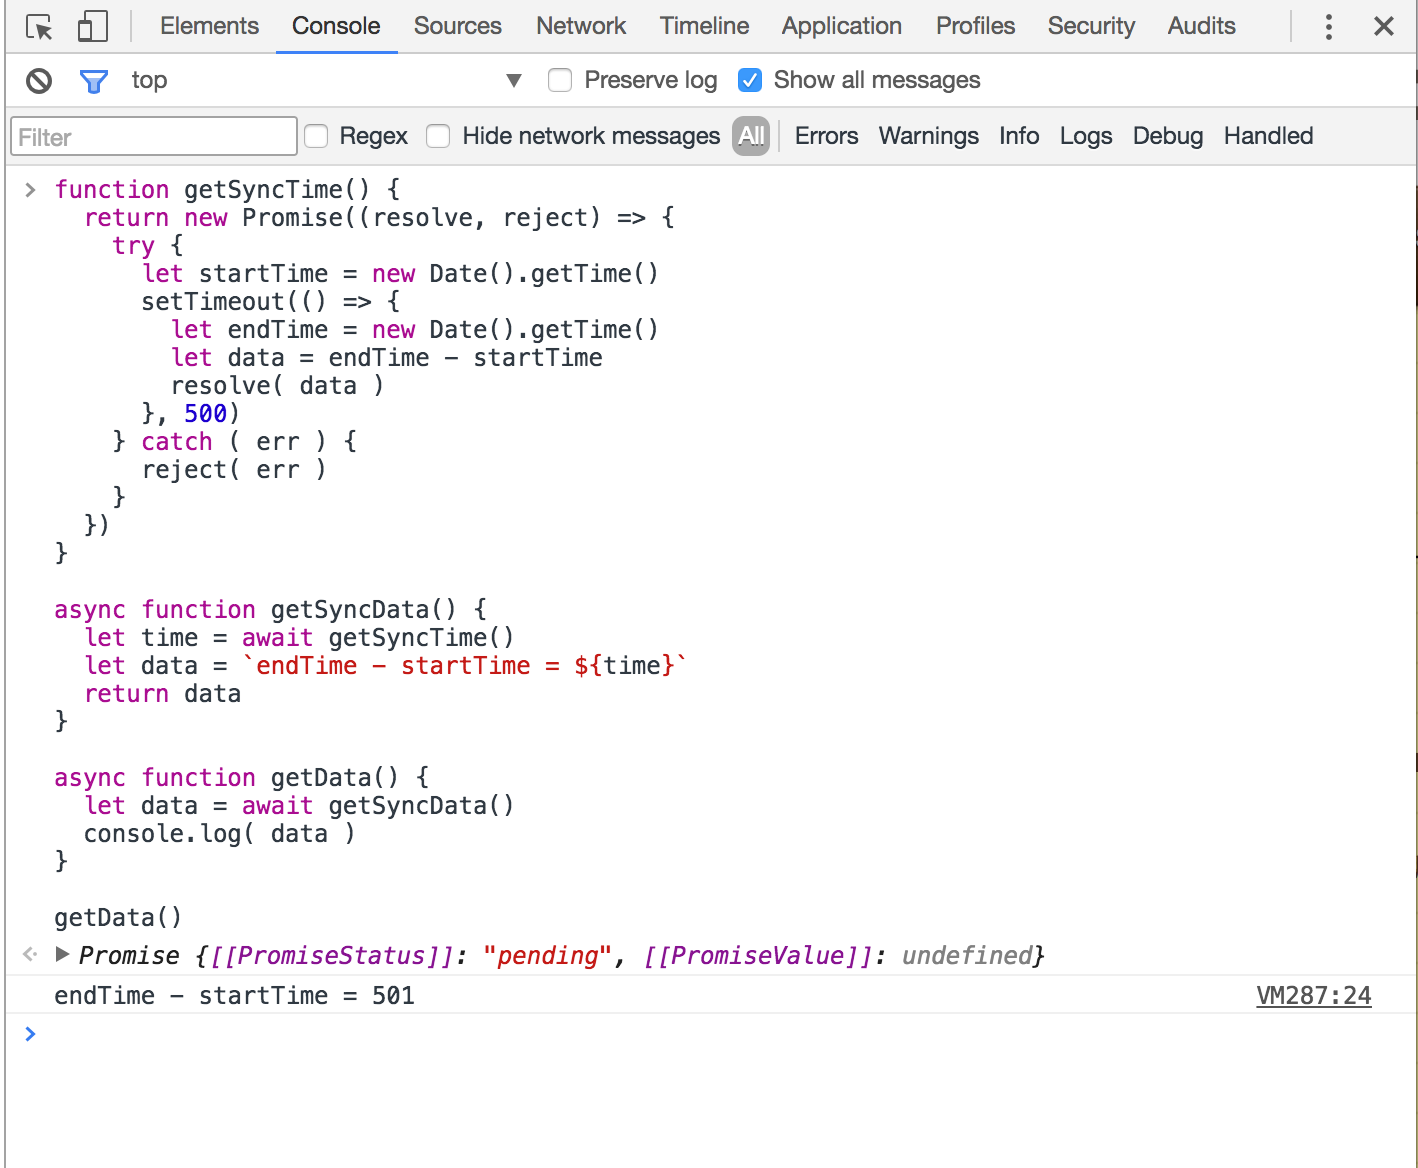
Task: Switch to the Network tab
Action: click(x=580, y=26)
